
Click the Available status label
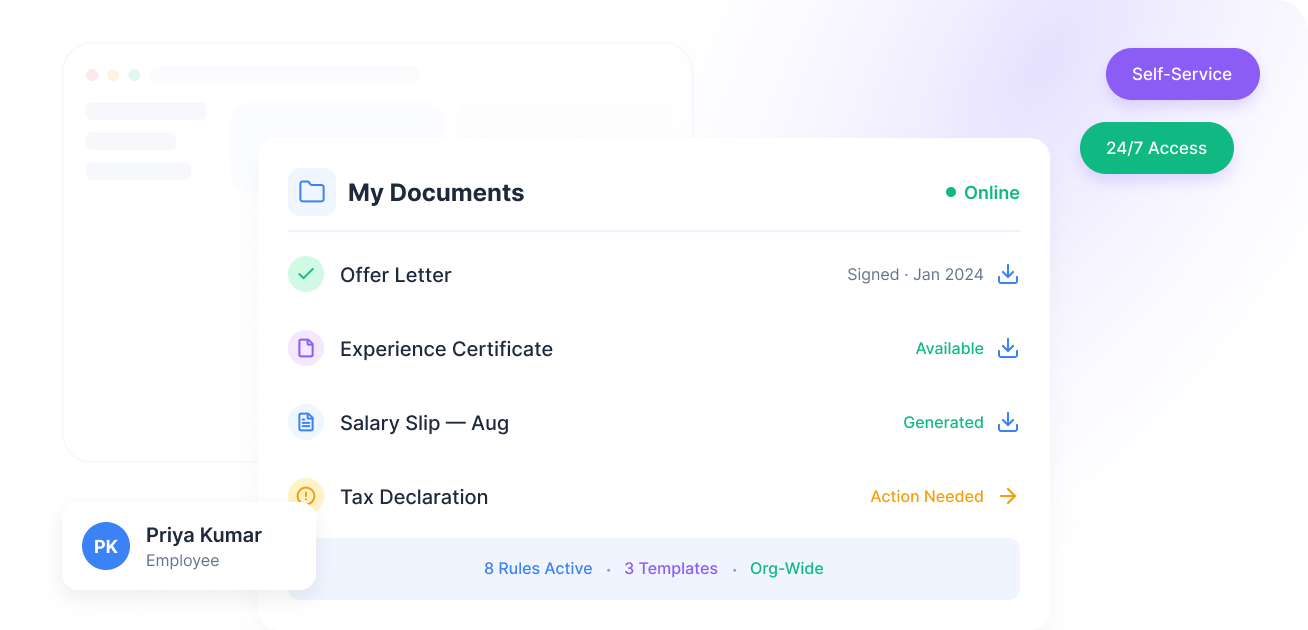click(x=950, y=348)
